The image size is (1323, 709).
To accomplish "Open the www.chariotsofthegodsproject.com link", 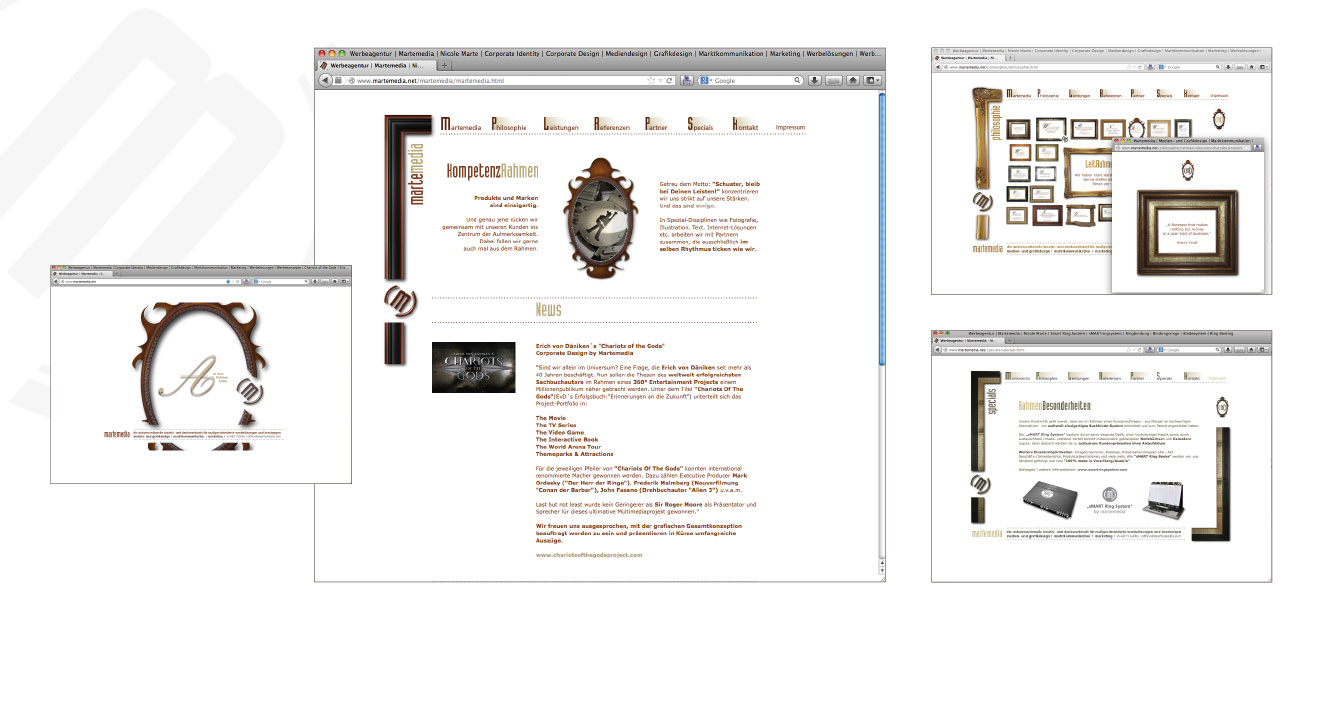I will tap(589, 553).
